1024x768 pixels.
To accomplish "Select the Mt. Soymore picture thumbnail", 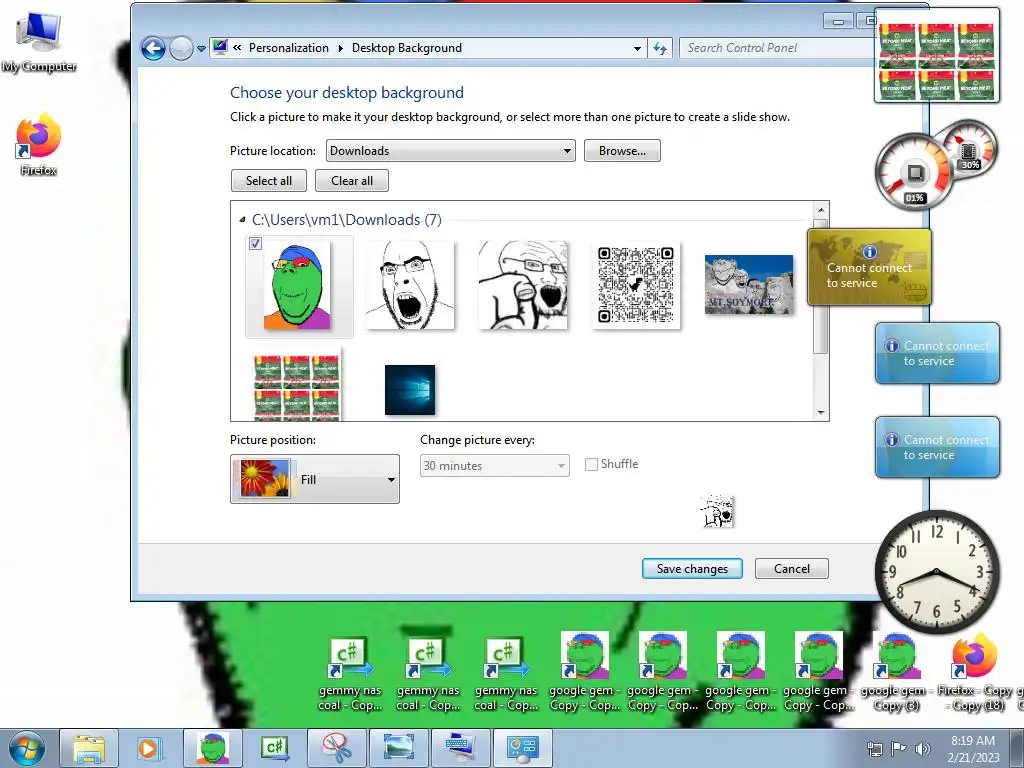I will (749, 285).
